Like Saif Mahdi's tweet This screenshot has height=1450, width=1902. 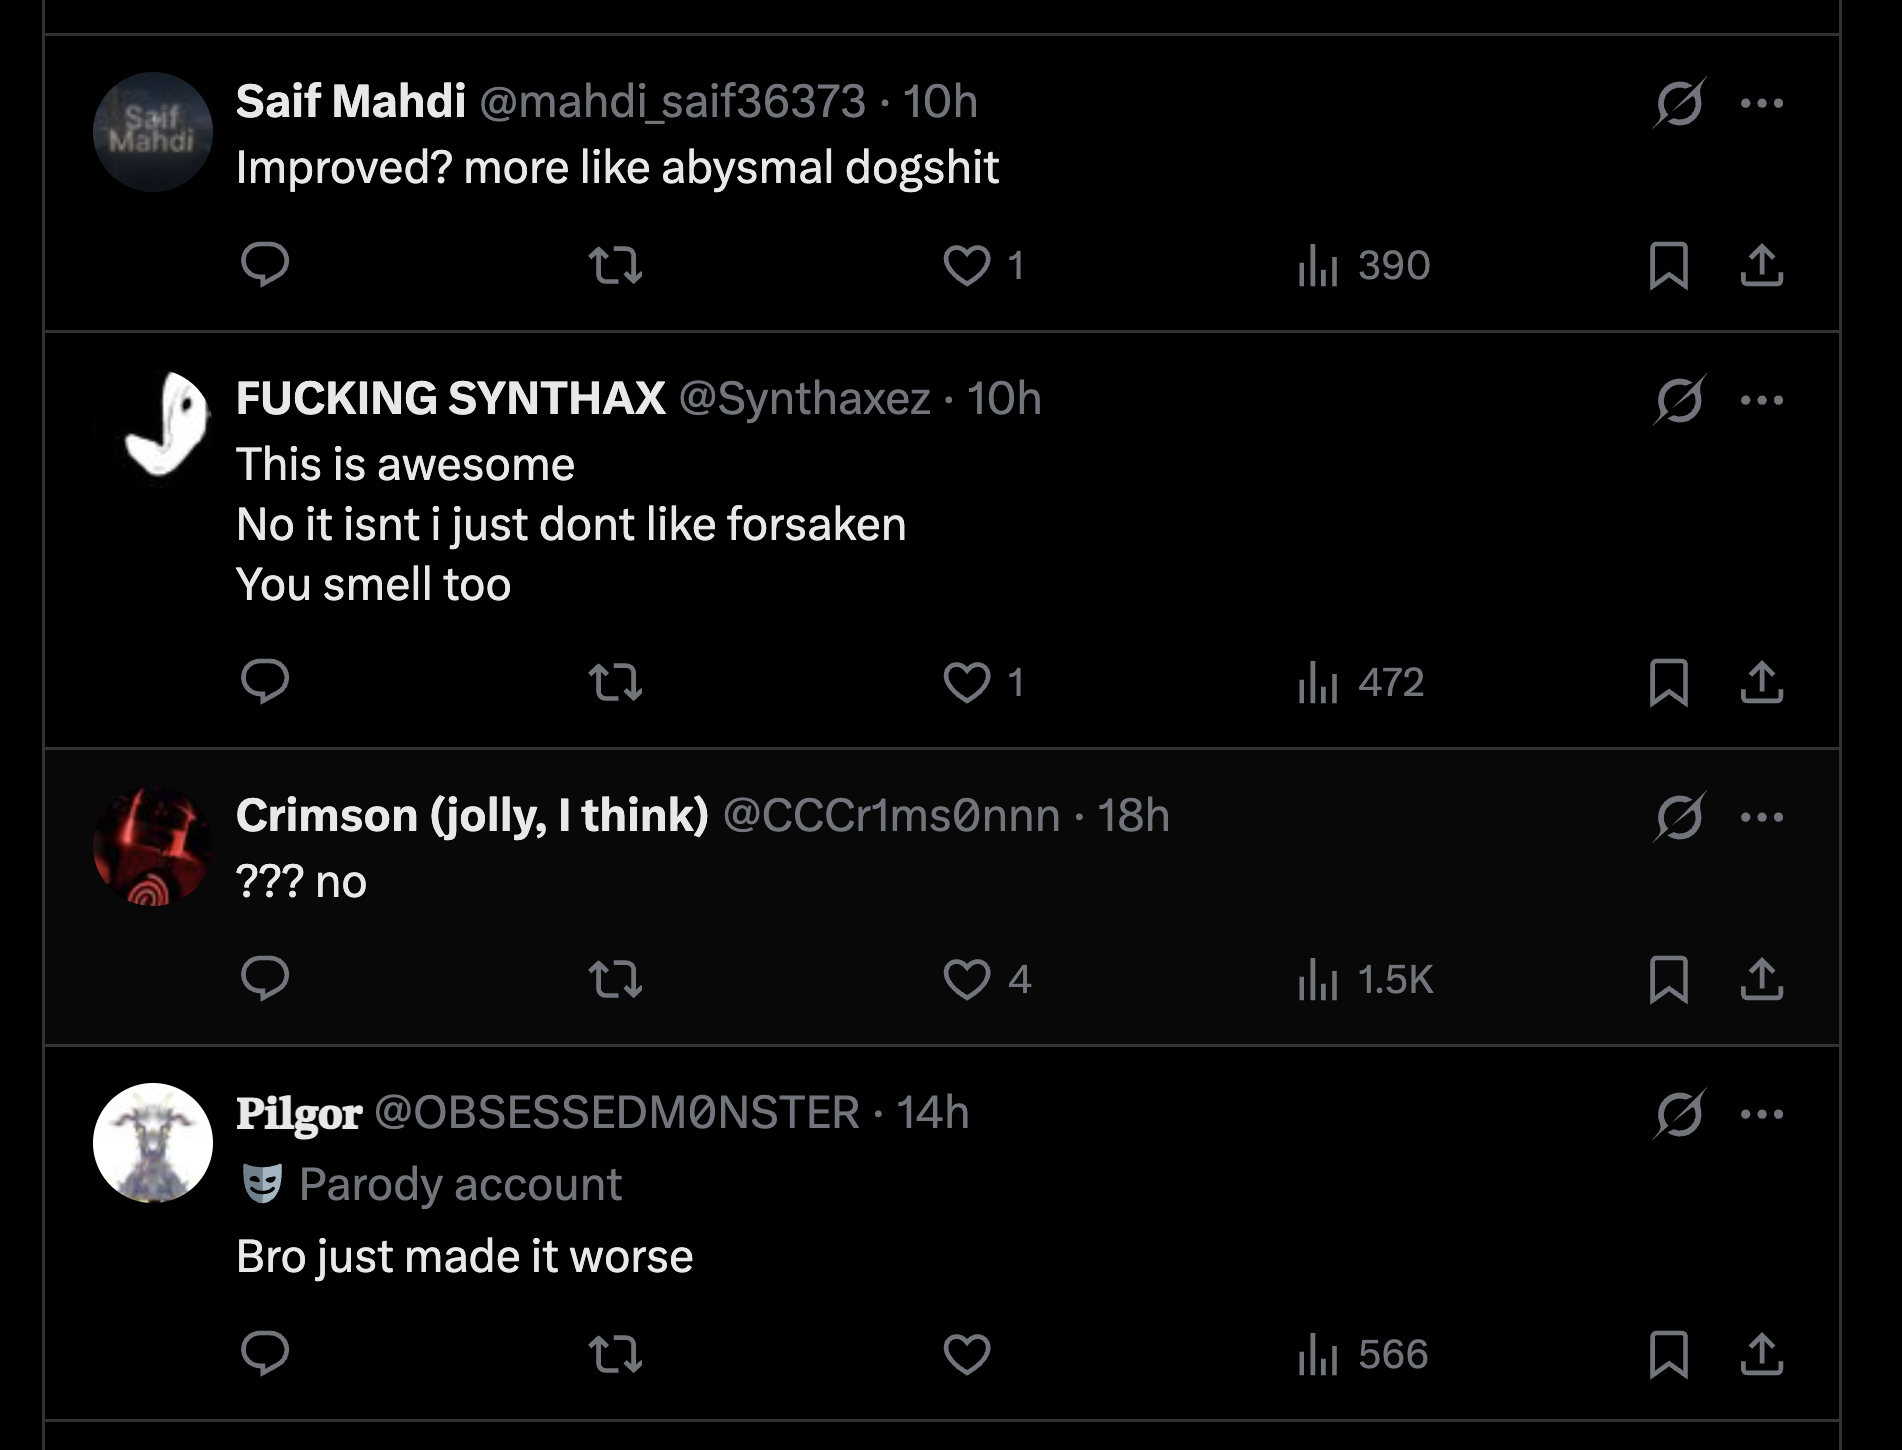tap(967, 266)
